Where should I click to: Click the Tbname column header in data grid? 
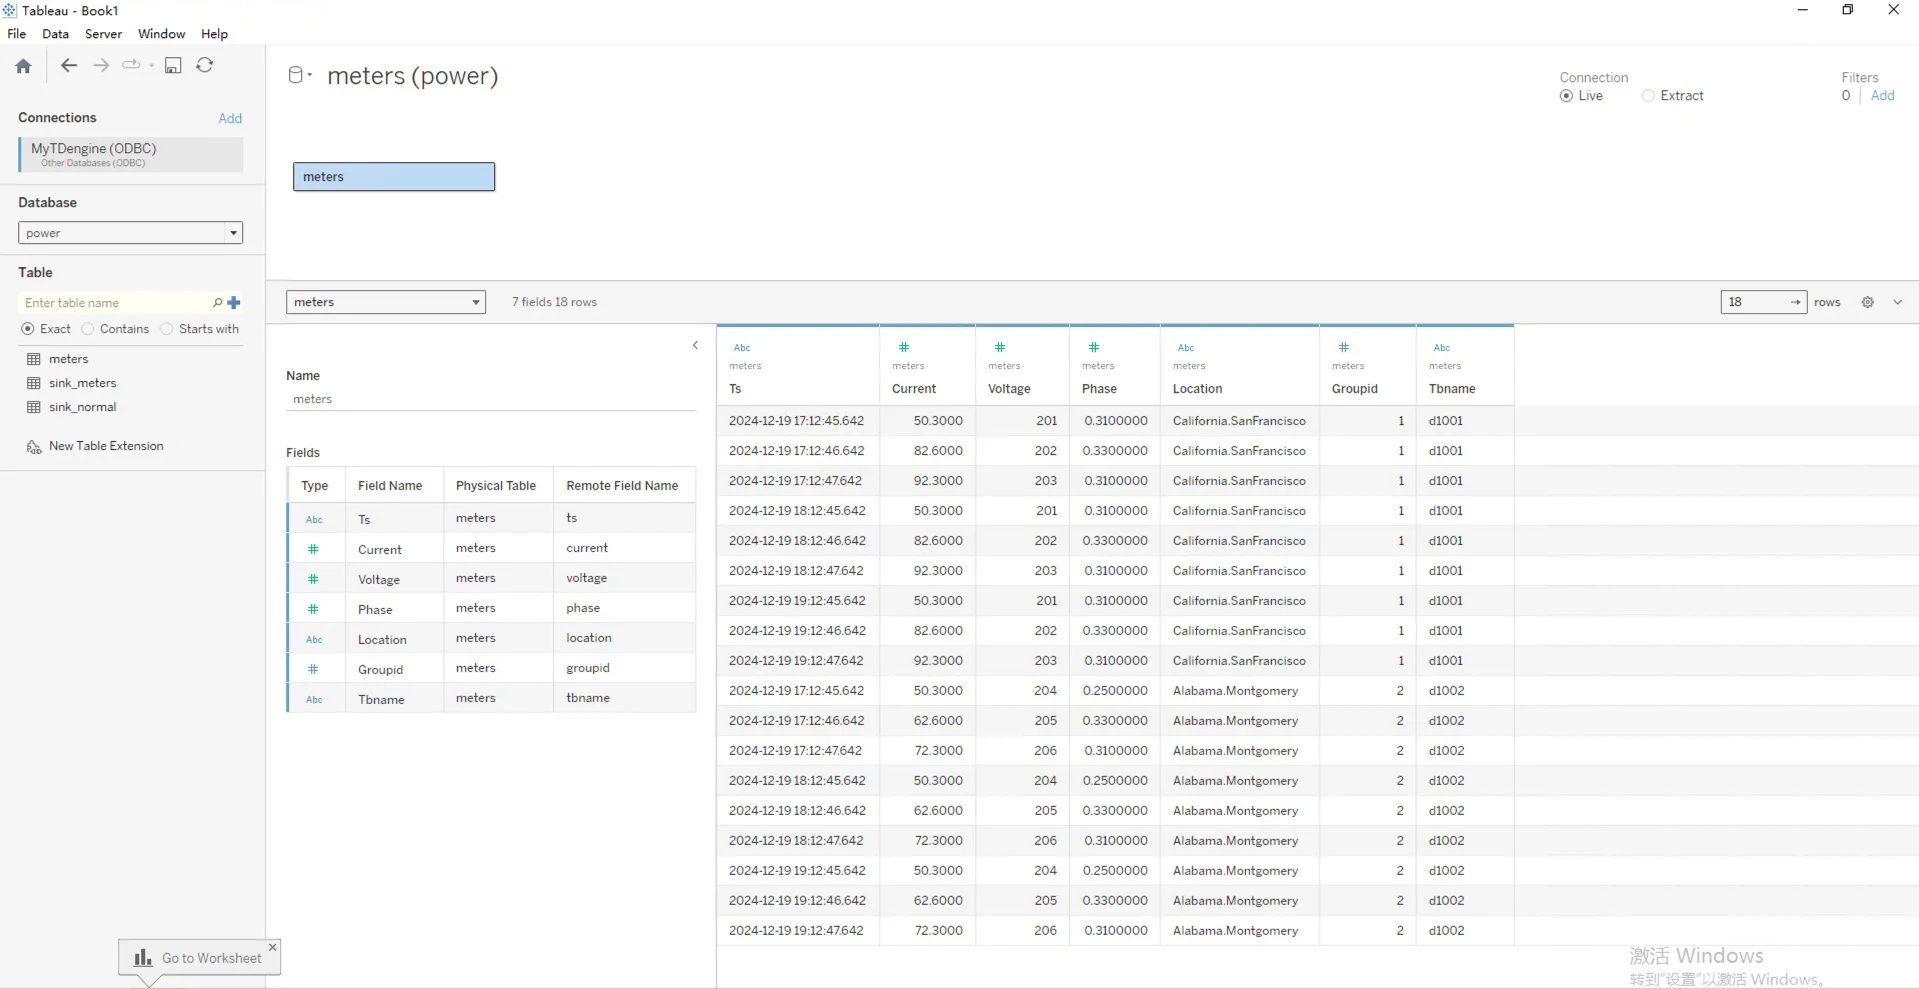tap(1452, 389)
